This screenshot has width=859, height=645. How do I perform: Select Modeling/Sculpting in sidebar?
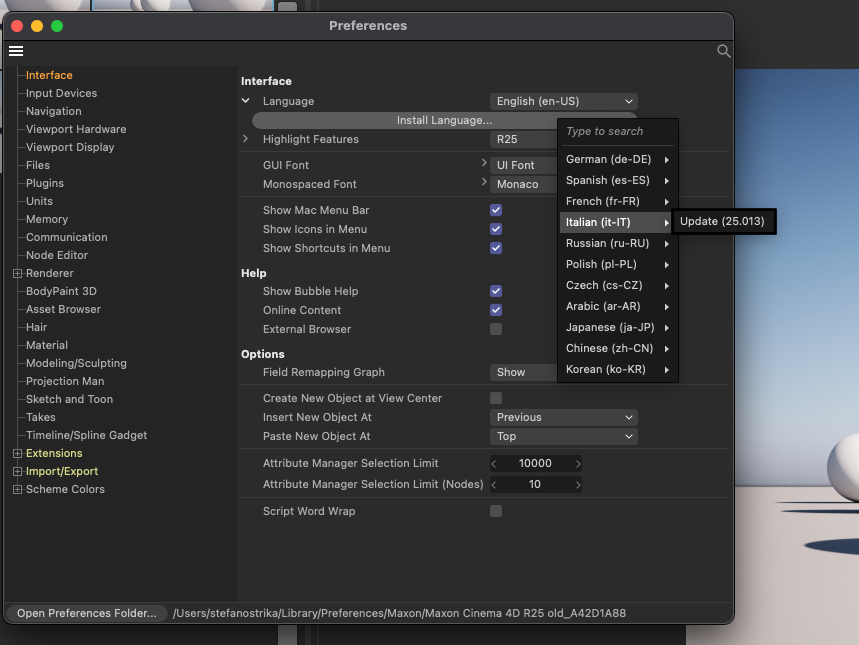[x=76, y=363]
